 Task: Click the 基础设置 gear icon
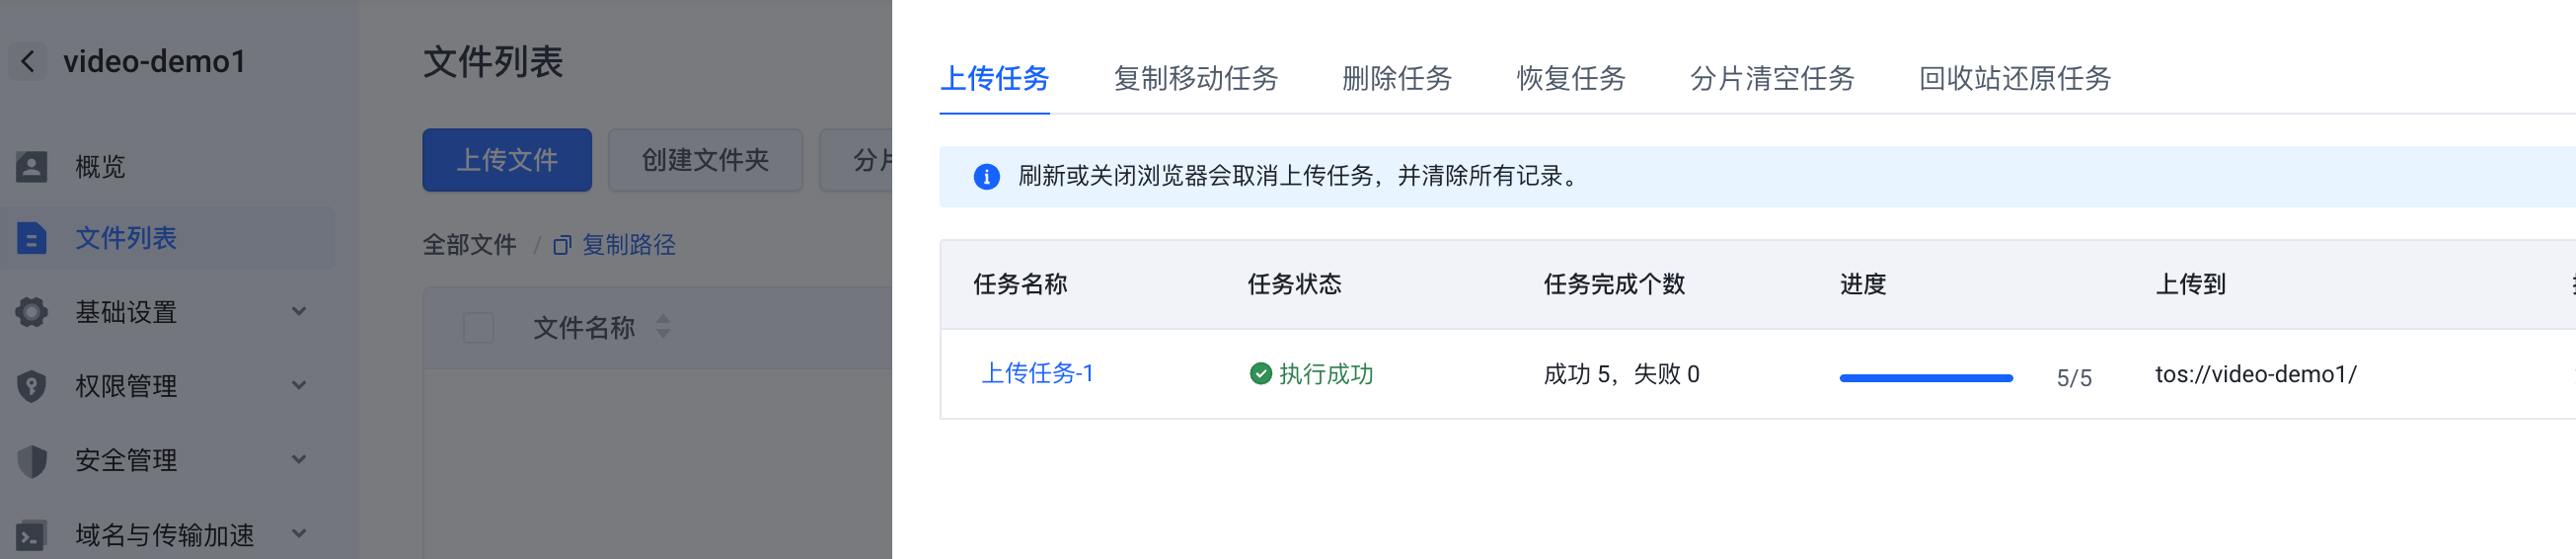(31, 313)
